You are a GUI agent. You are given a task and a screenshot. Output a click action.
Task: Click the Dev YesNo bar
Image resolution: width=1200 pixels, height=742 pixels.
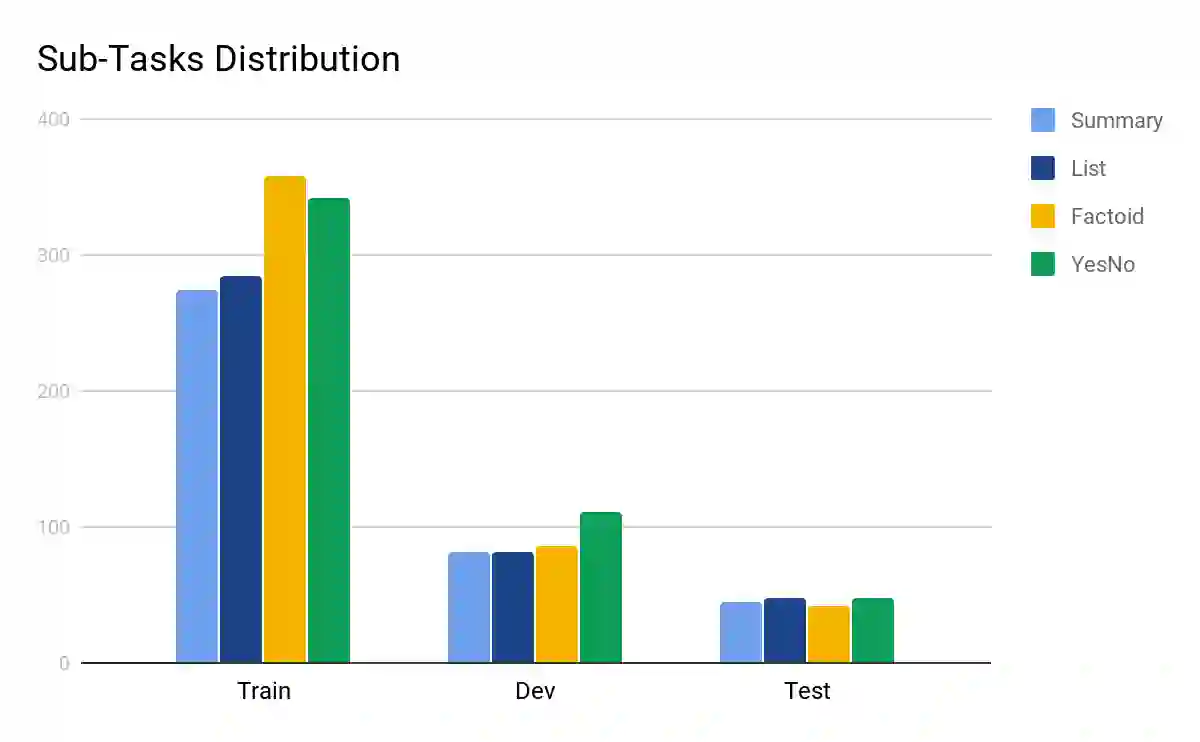tap(601, 587)
